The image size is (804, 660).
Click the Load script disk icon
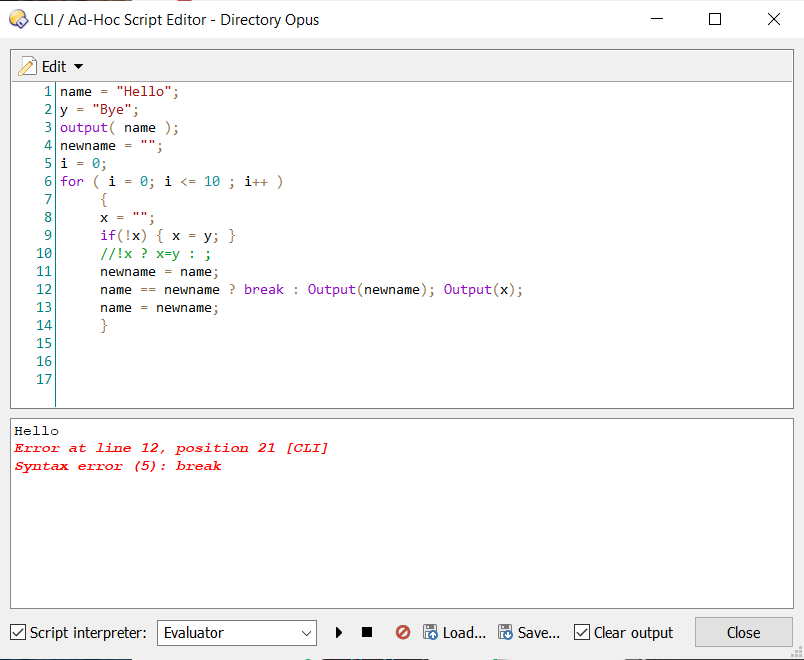(x=431, y=633)
